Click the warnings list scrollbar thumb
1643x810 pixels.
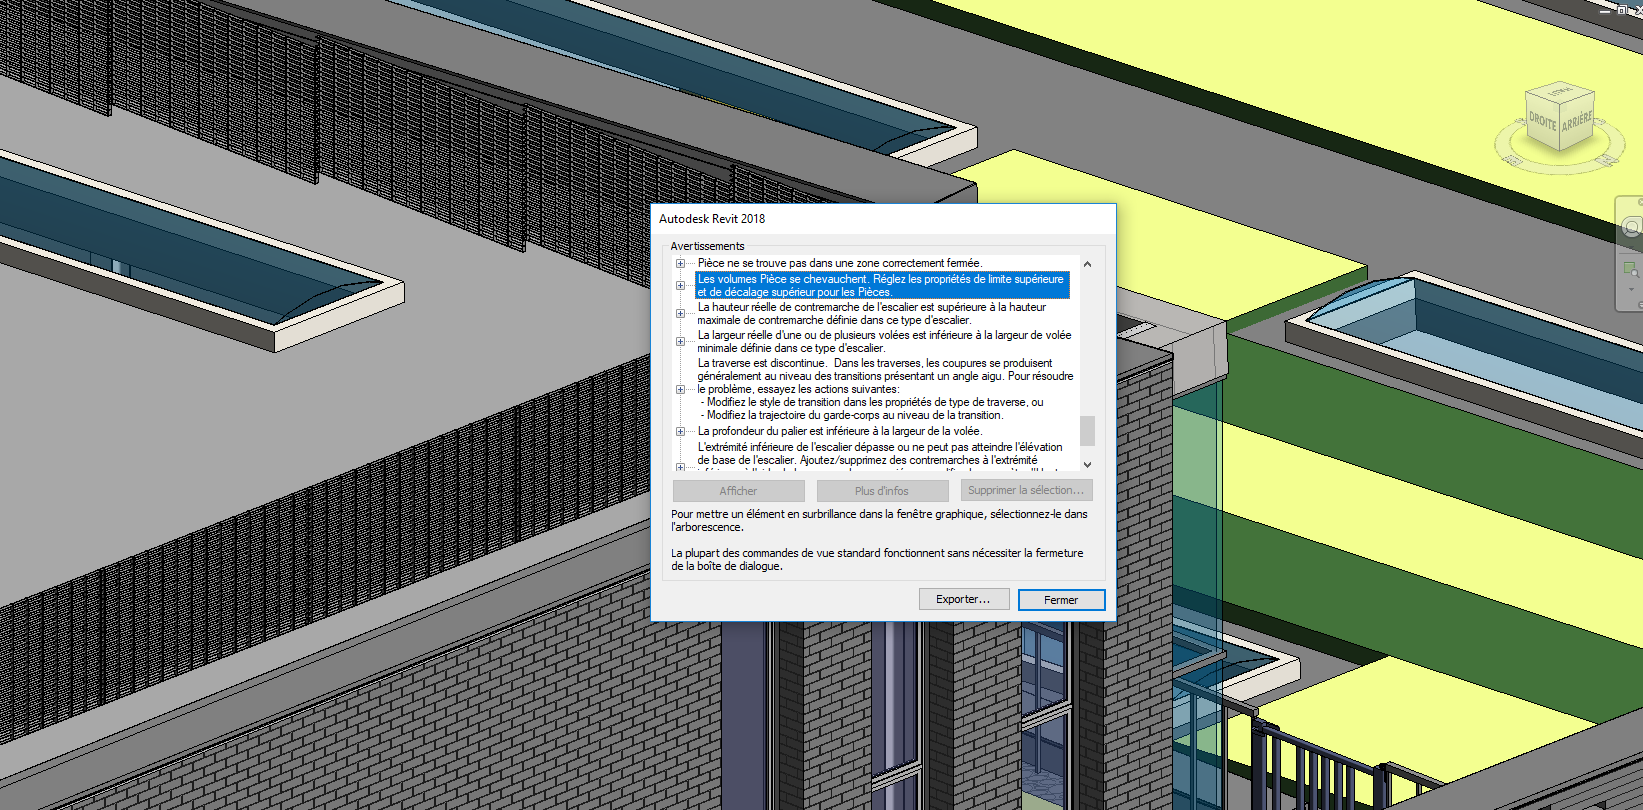click(x=1087, y=430)
